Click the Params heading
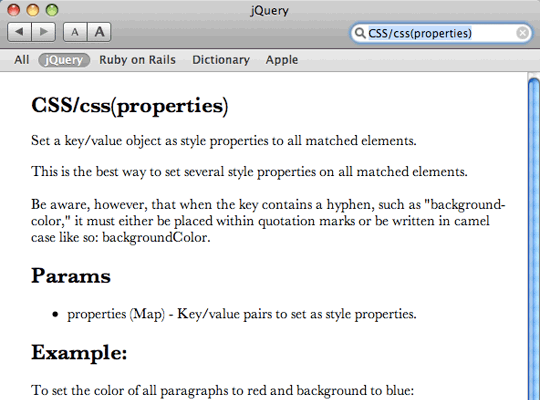This screenshot has width=540, height=400. 71,276
